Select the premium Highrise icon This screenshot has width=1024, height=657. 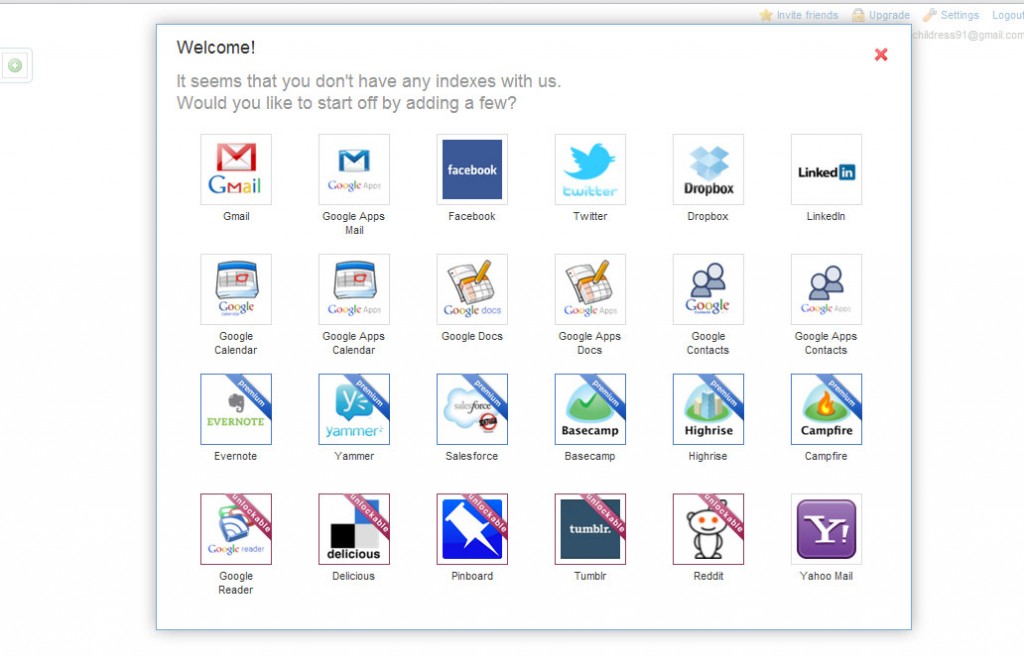click(x=709, y=409)
